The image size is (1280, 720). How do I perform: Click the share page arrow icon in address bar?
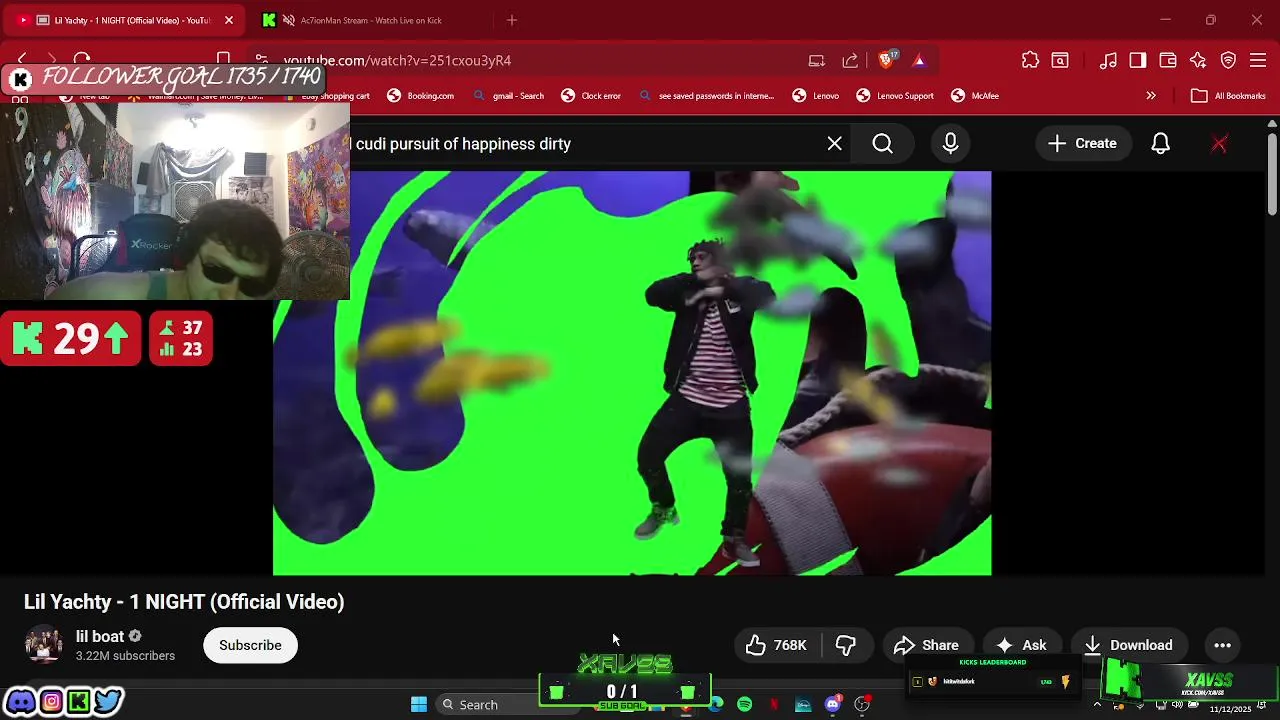[850, 60]
